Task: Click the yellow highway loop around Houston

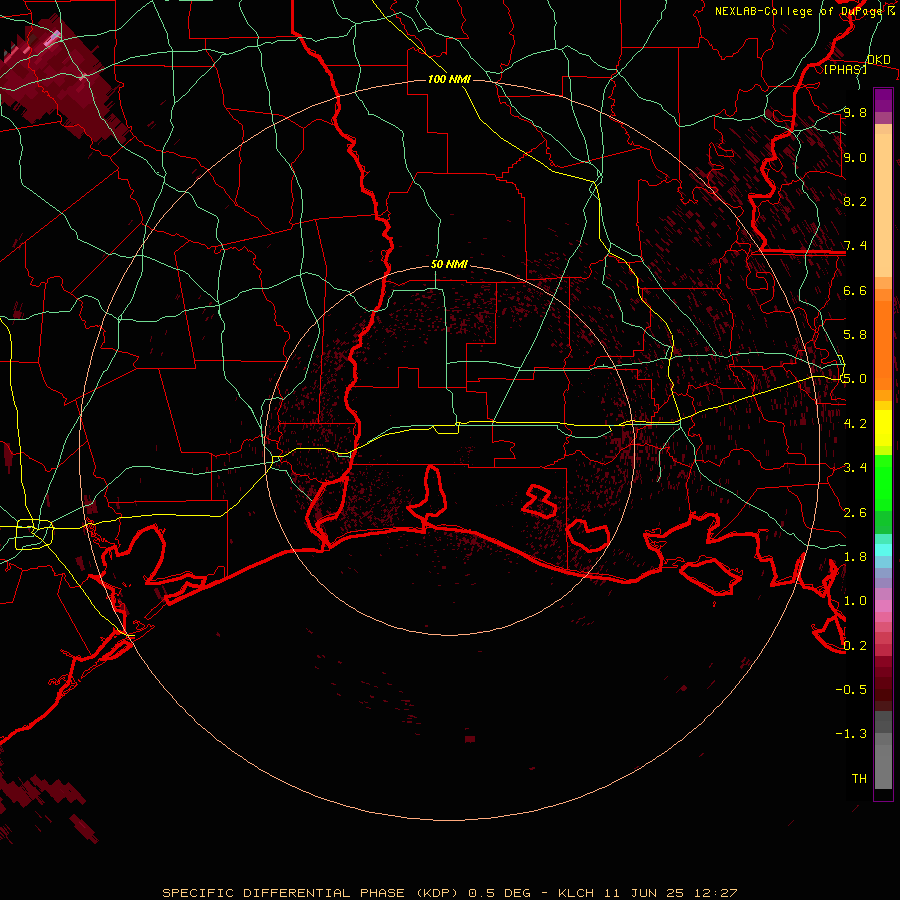Action: (x=34, y=534)
